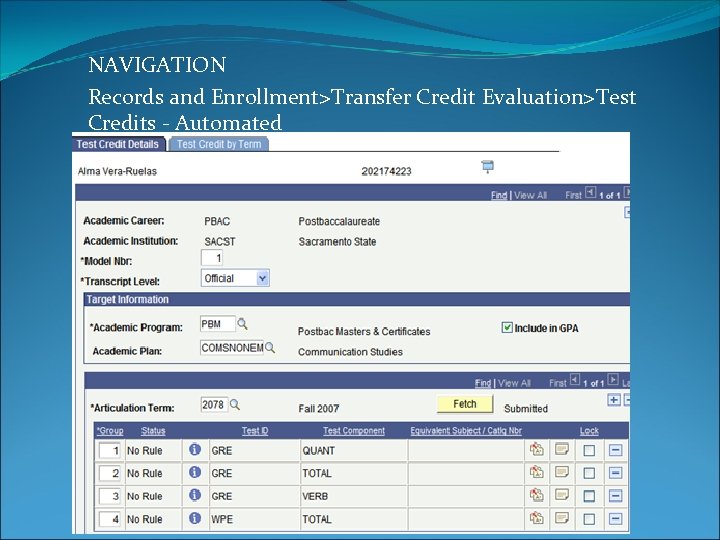Click Find link in articulation term bar

483,383
